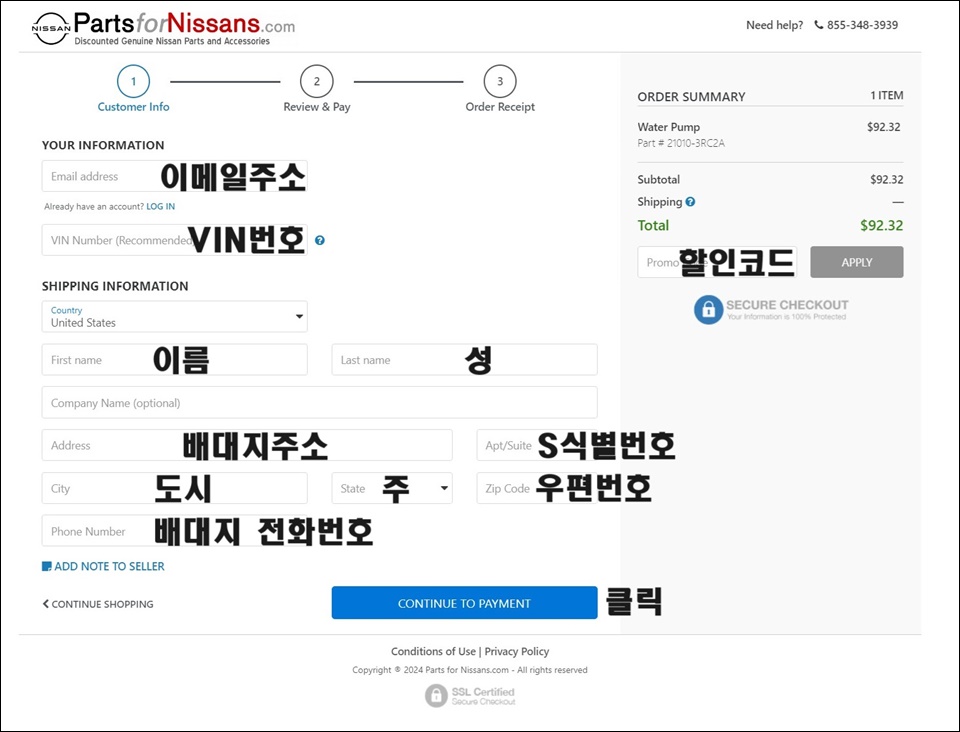Click into the Last name field
Viewport: 960px width, 732px height.
(464, 359)
